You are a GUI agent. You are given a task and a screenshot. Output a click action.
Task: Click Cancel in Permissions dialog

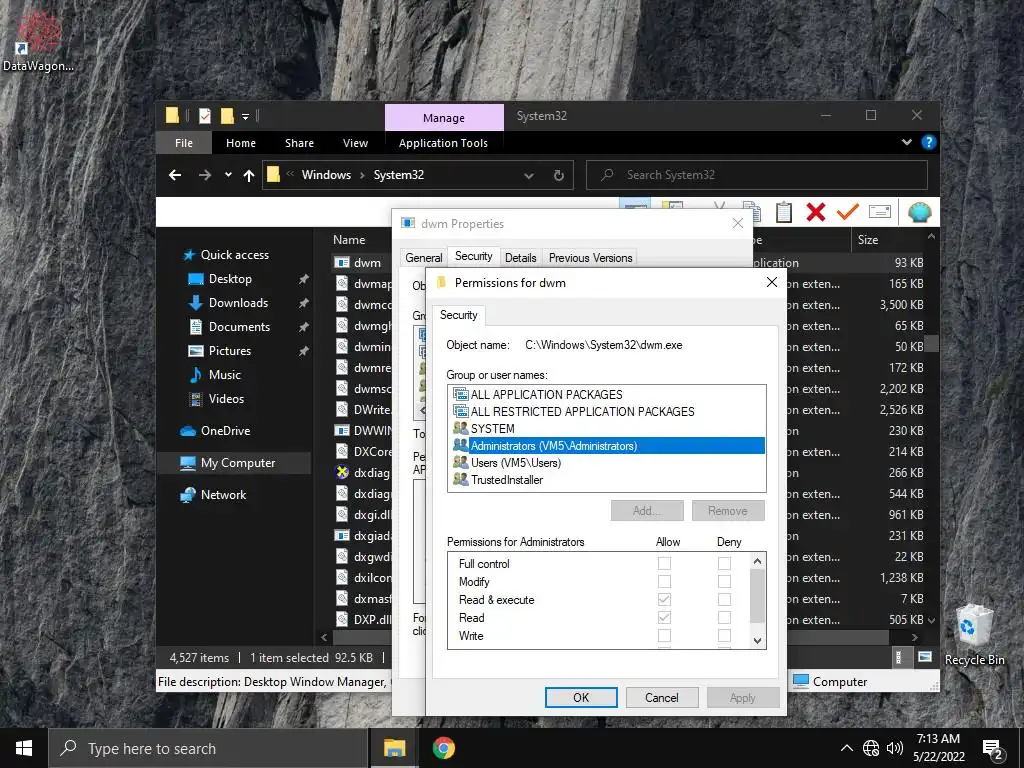[x=662, y=697]
